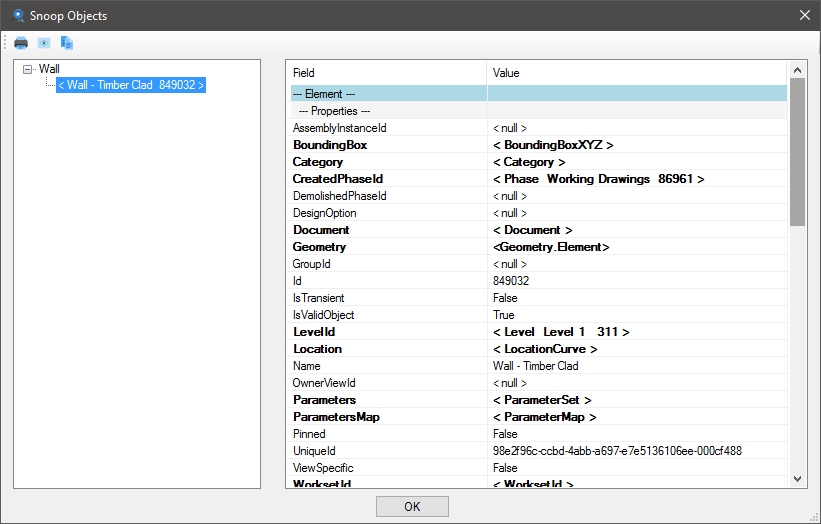The height and width of the screenshot is (524, 821).
Task: Open the BoundingBox field
Action: click(x=330, y=145)
